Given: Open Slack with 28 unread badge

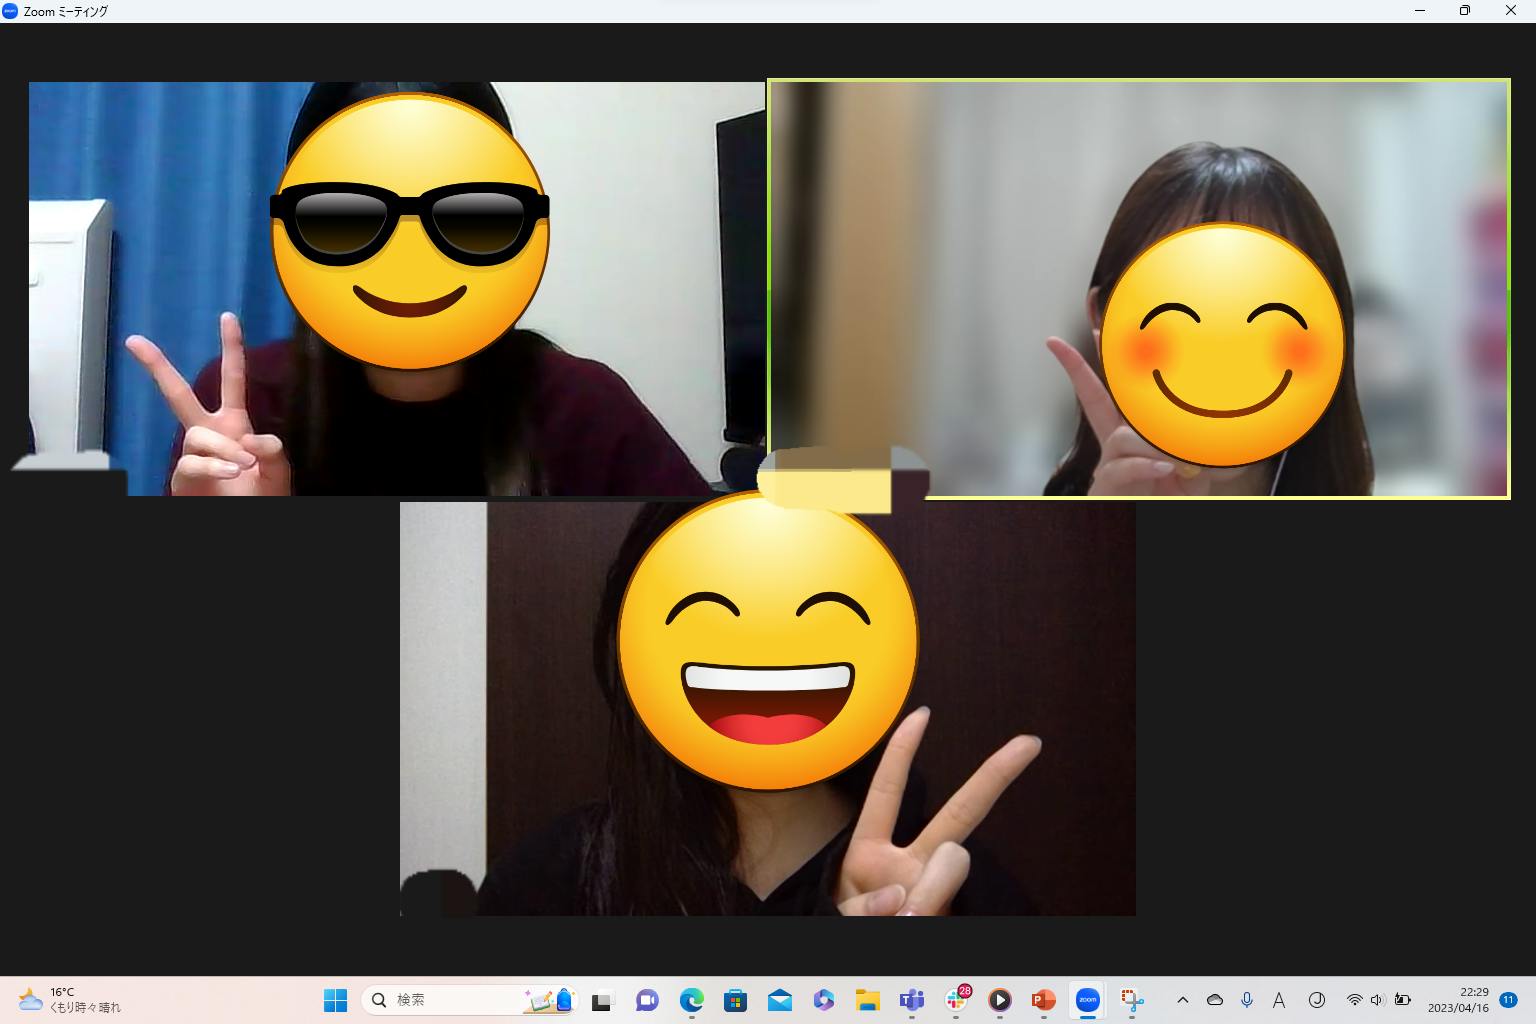Looking at the screenshot, I should coord(956,1000).
